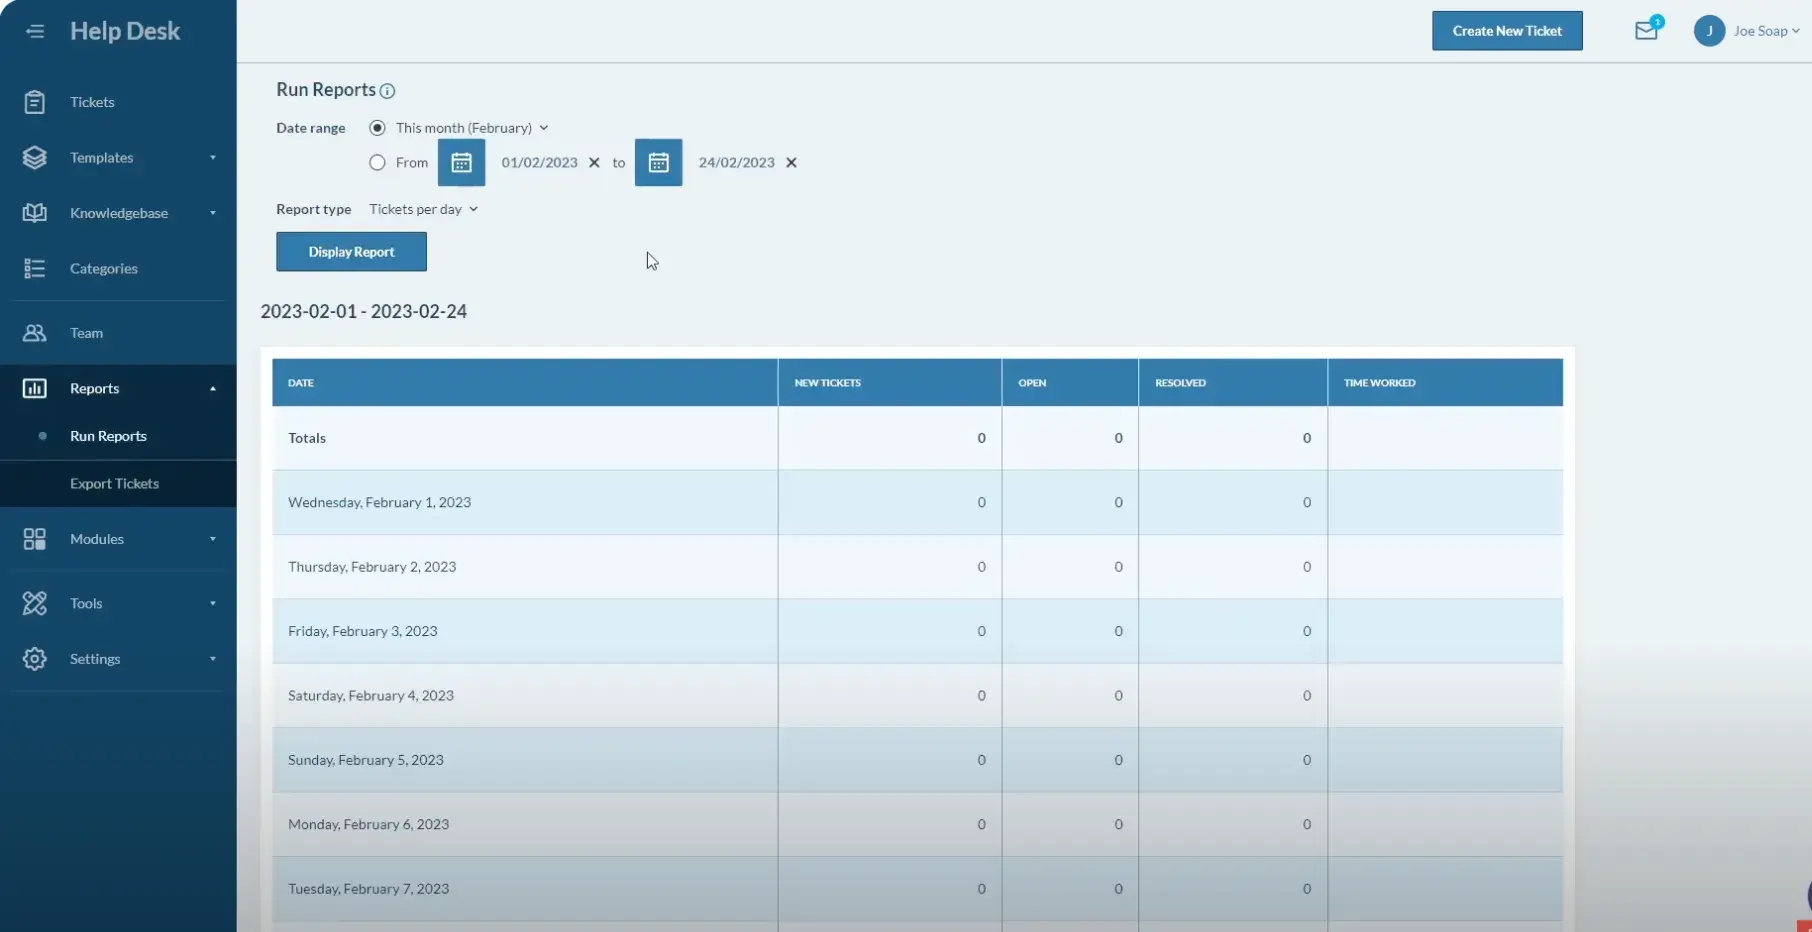Click the Tools sidebar icon
The width and height of the screenshot is (1812, 932).
(x=35, y=603)
